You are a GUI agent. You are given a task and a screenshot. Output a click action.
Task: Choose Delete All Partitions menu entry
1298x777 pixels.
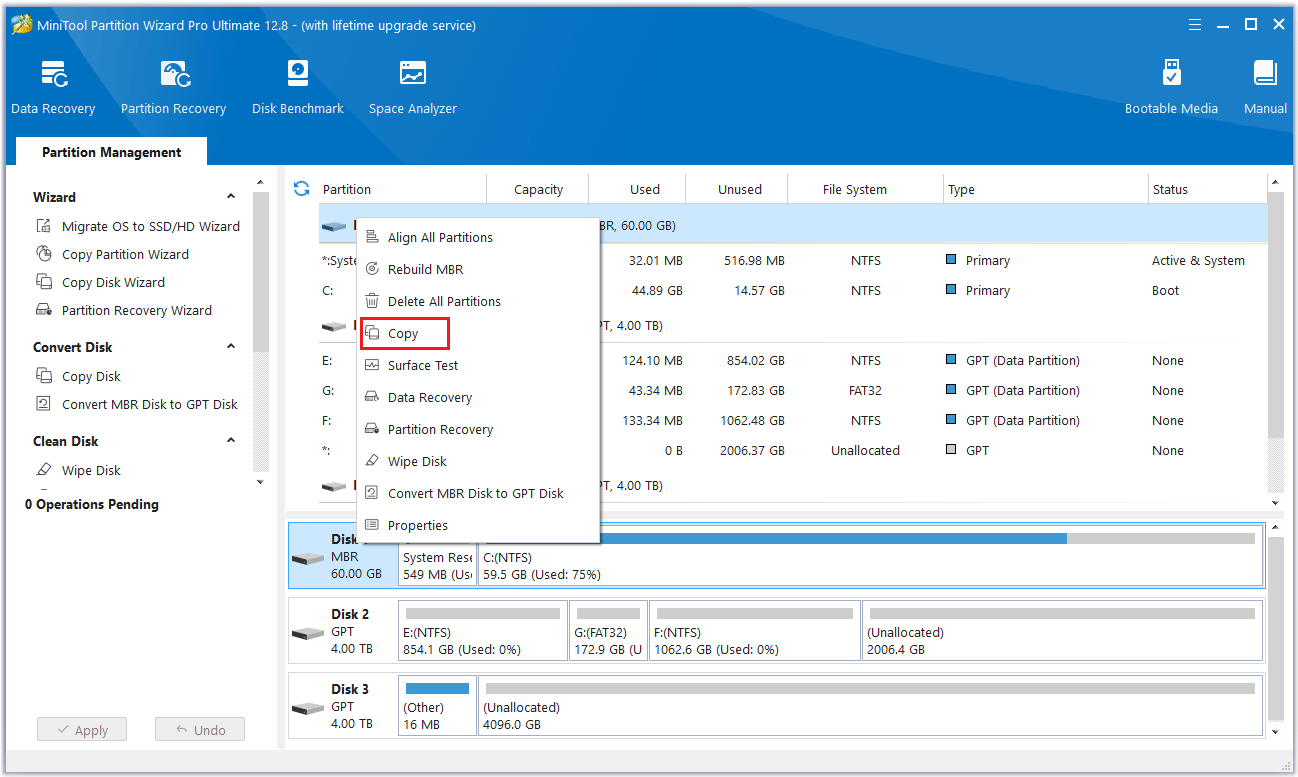pyautogui.click(x=478, y=301)
